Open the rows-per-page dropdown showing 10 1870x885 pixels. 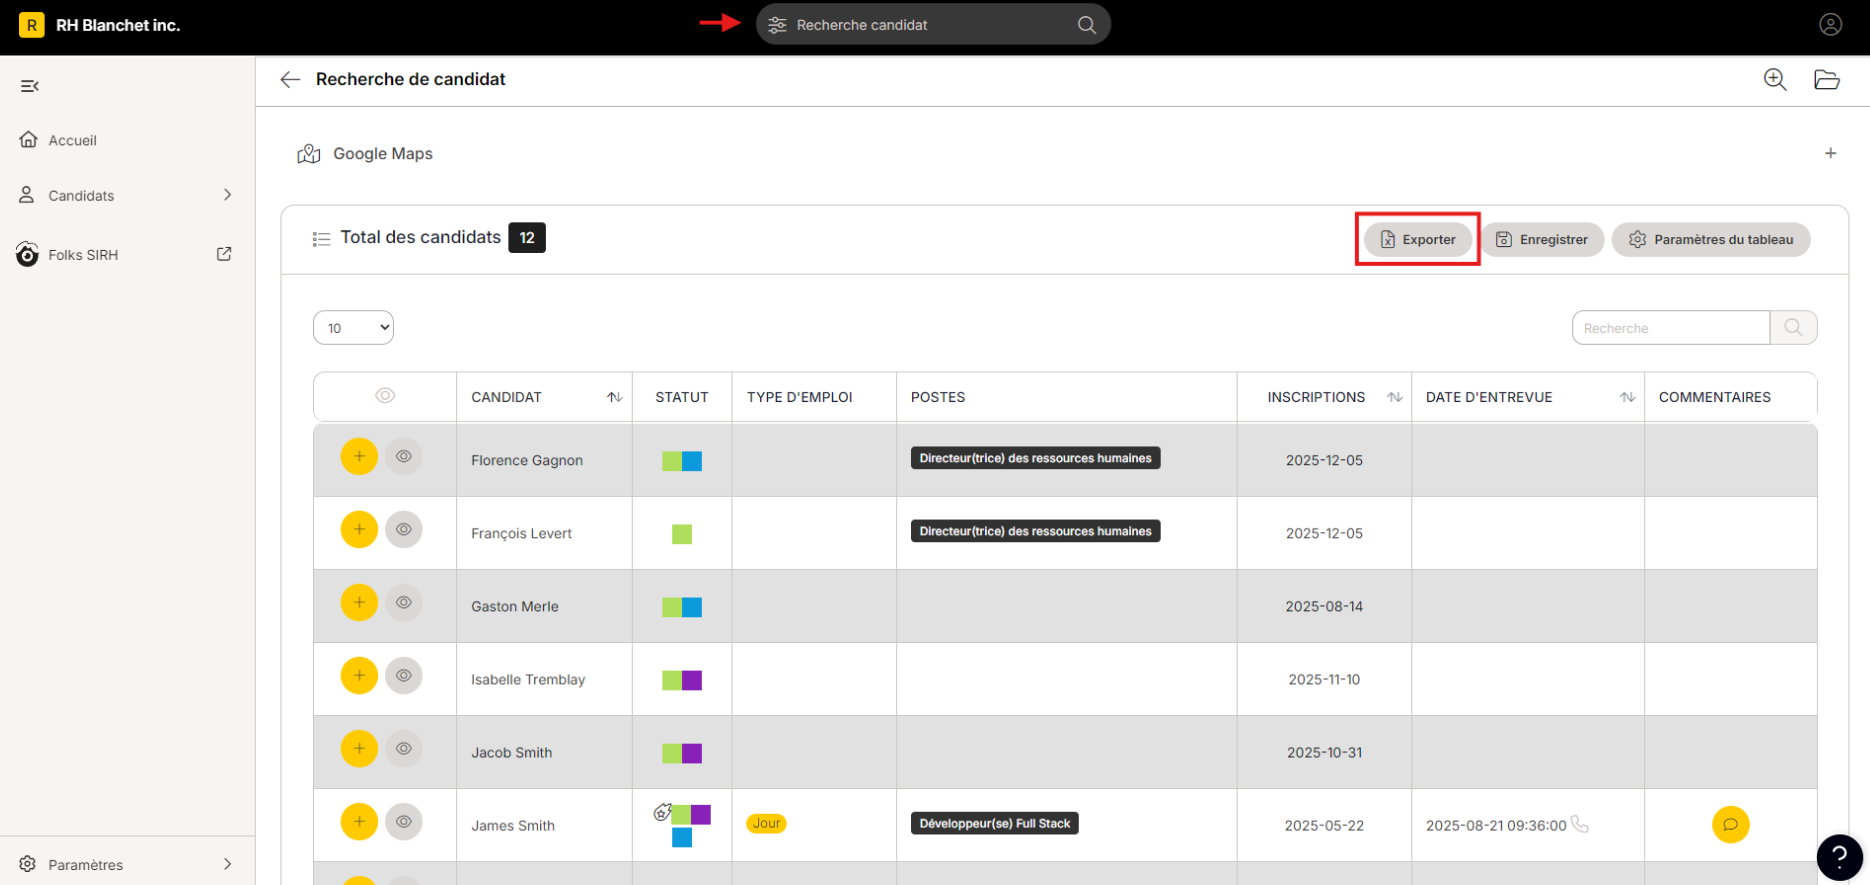353,328
